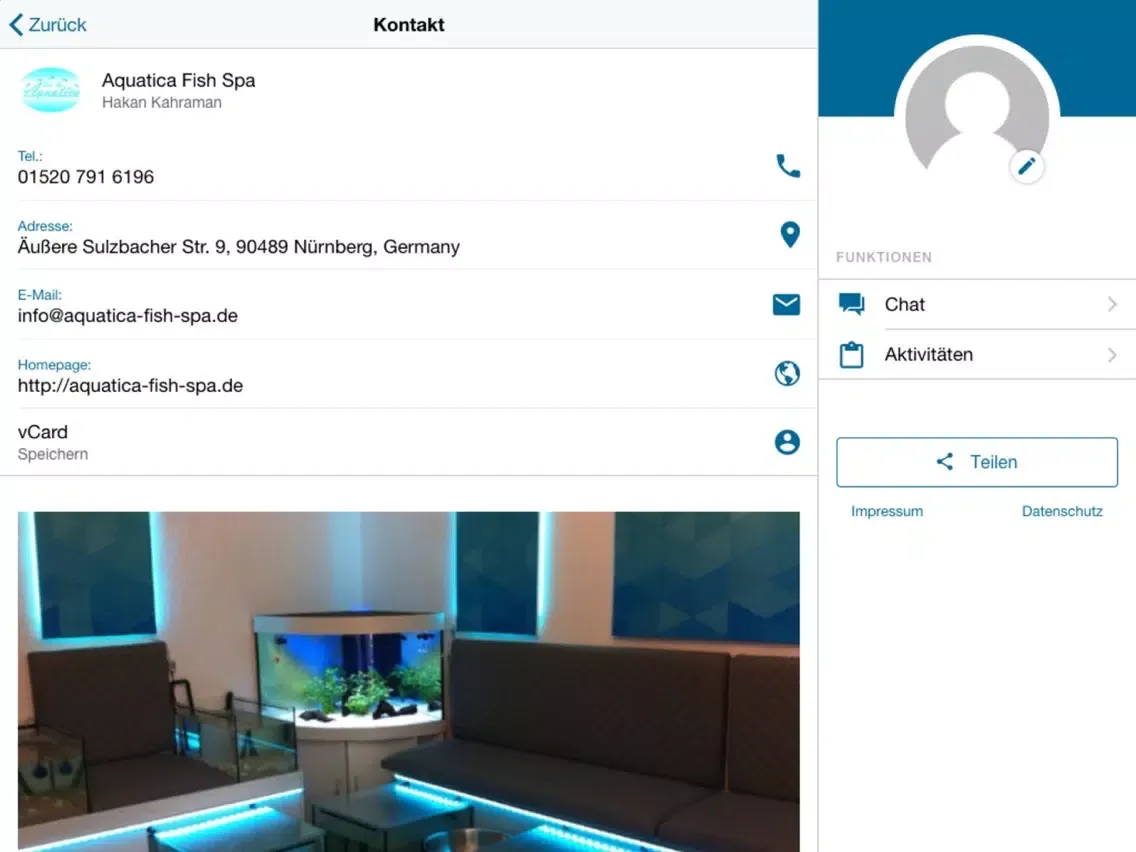Tap the Chat speech bubble icon
Screen dimensions: 1136x852
click(851, 305)
